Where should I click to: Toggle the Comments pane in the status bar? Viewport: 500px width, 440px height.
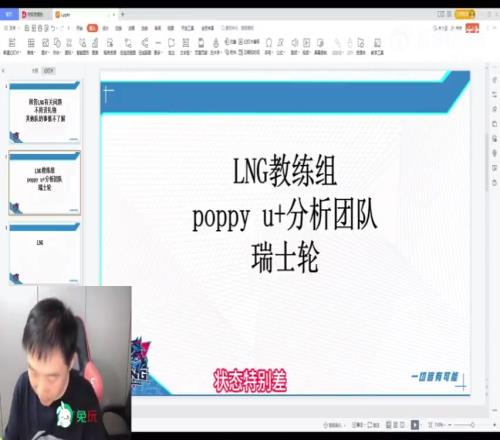tap(374, 425)
